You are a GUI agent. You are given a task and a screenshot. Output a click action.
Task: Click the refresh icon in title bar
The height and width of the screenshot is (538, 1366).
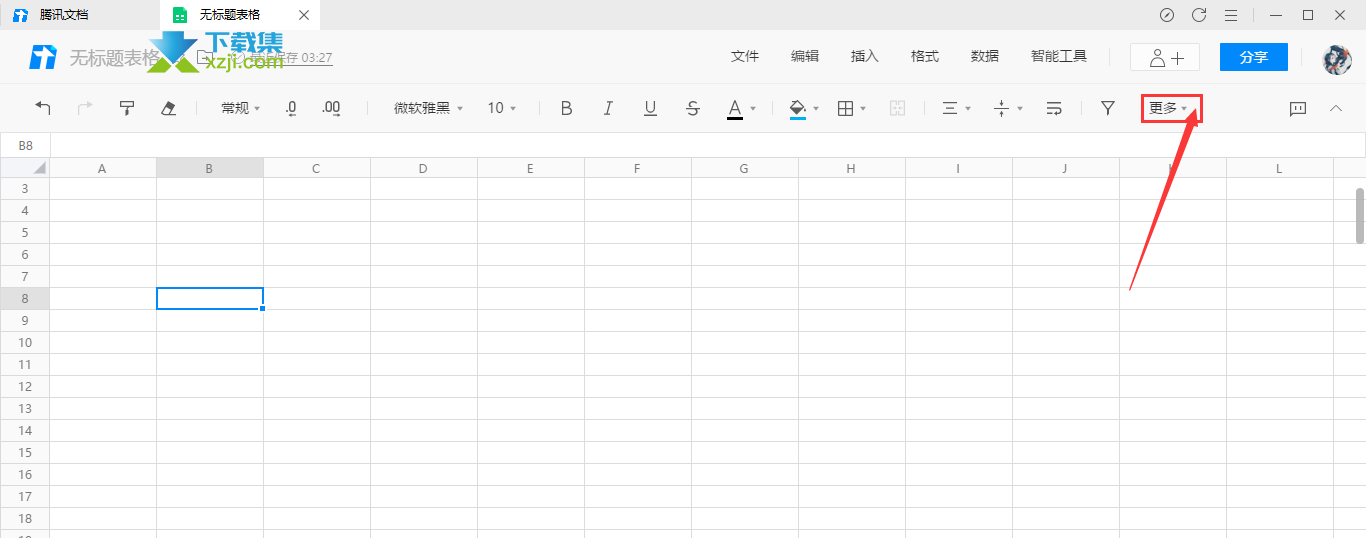tap(1199, 15)
